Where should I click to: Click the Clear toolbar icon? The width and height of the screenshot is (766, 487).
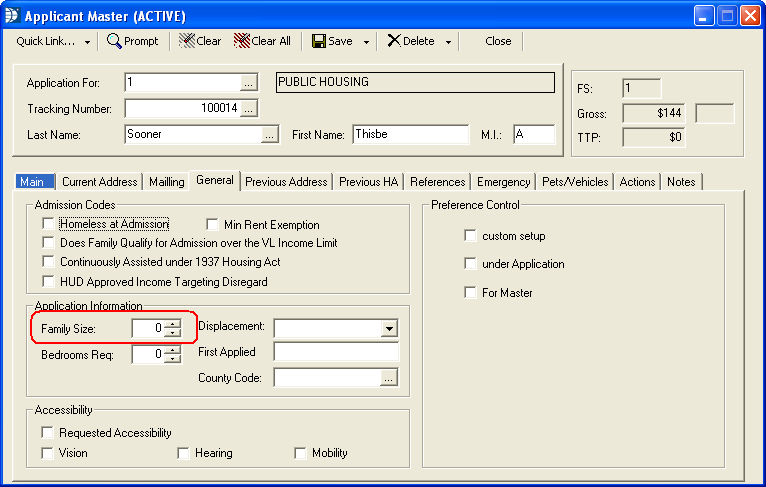[187, 41]
